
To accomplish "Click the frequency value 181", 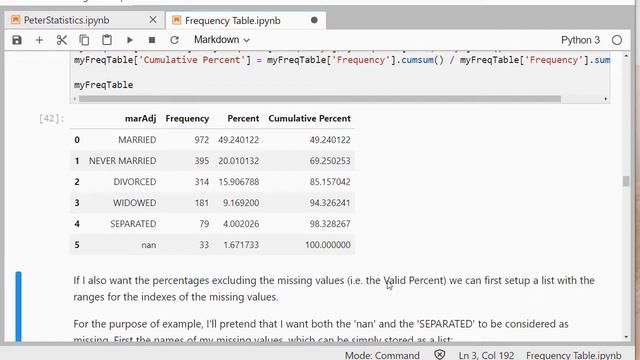I will click(202, 203).
